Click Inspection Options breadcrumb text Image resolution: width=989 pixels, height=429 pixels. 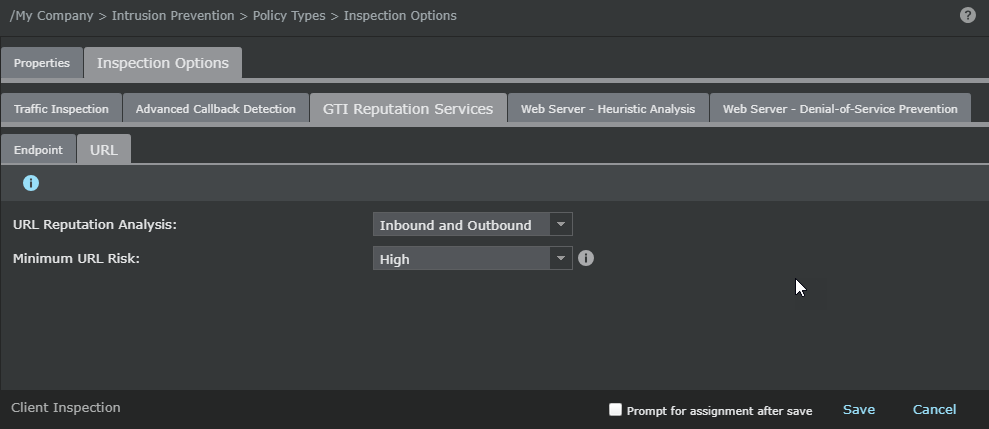pyautogui.click(x=400, y=16)
